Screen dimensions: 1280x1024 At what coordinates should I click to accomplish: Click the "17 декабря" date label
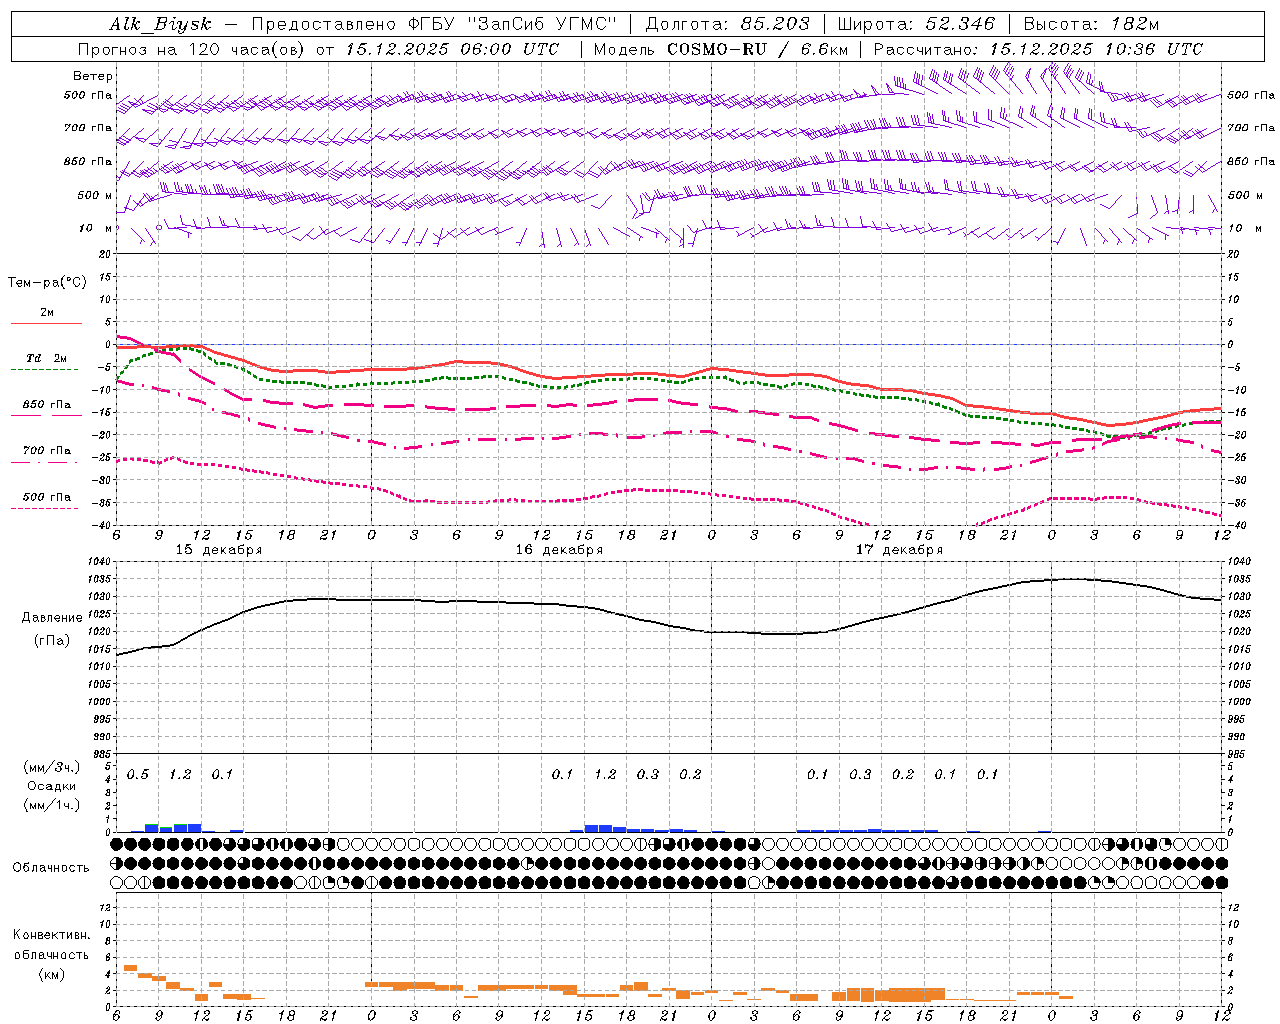[899, 550]
